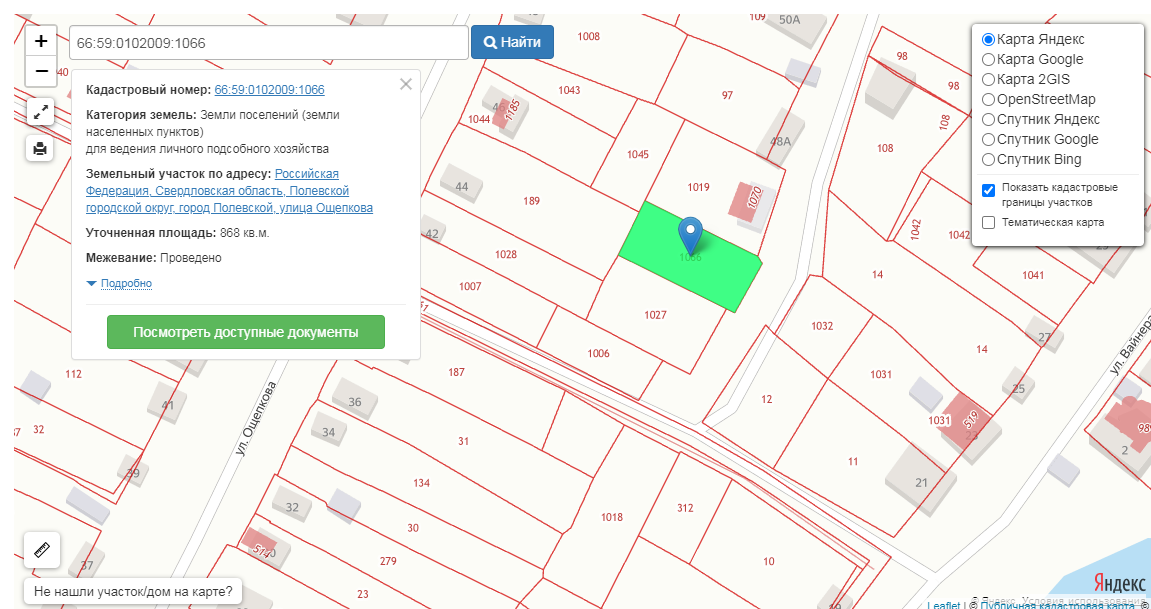1151x609 pixels.
Task: Select Карта 2GIS radio option
Action: click(989, 79)
